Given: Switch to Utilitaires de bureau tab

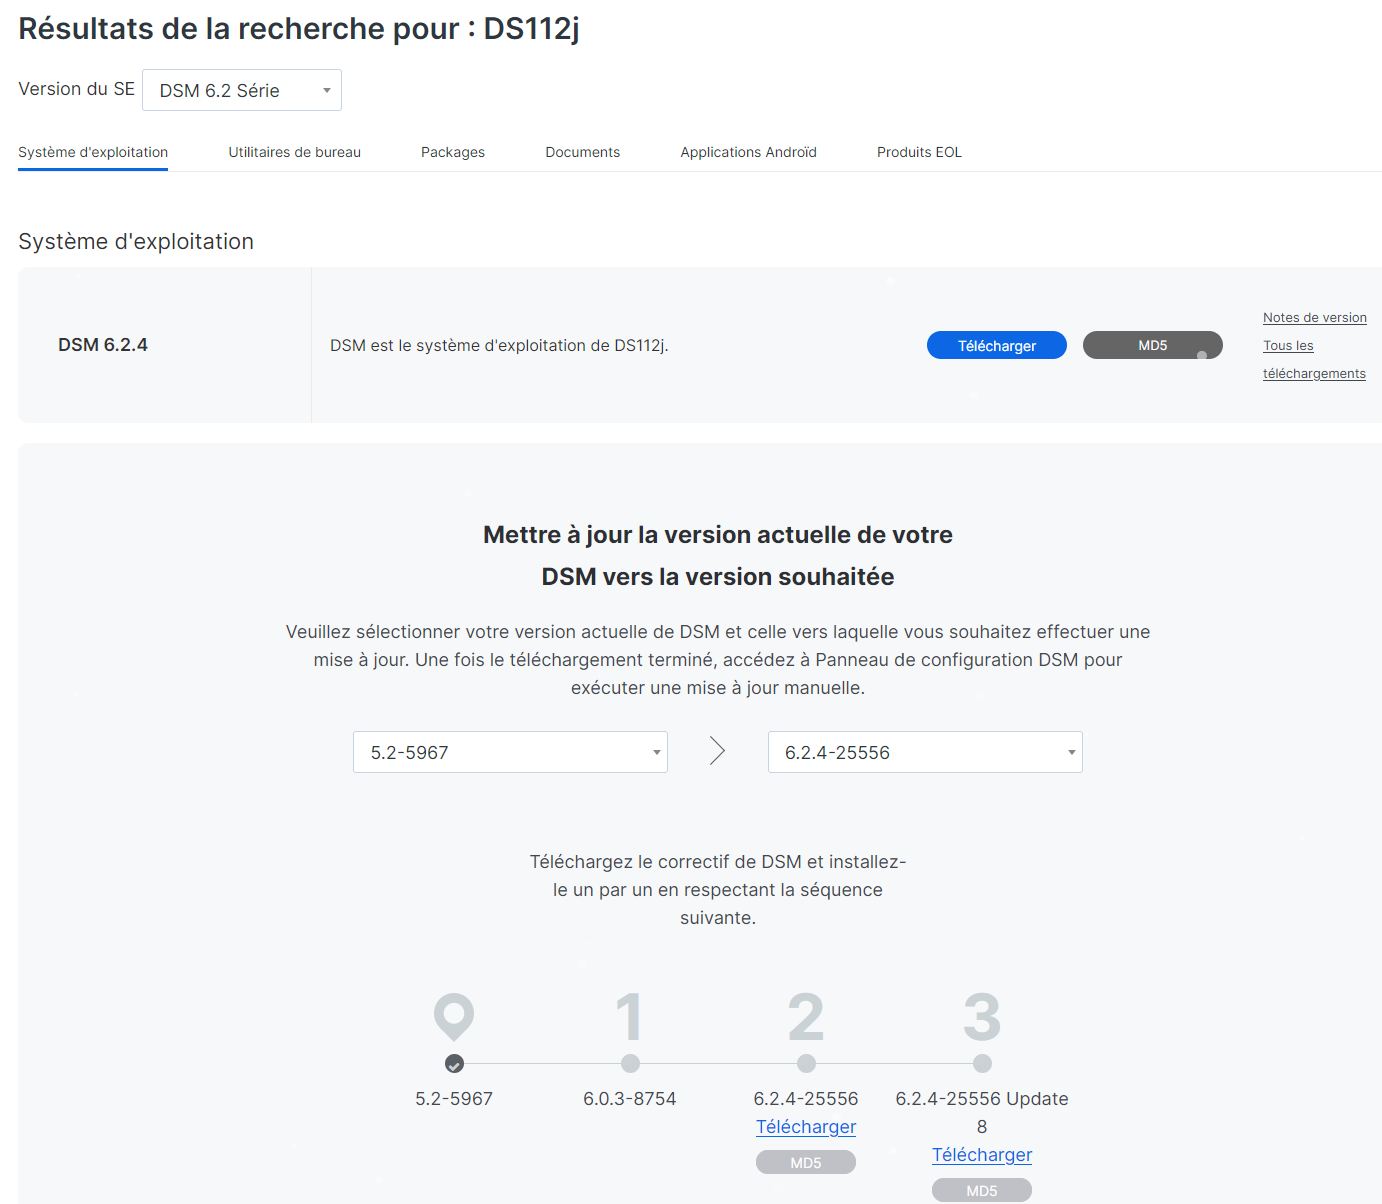Looking at the screenshot, I should click(x=294, y=152).
